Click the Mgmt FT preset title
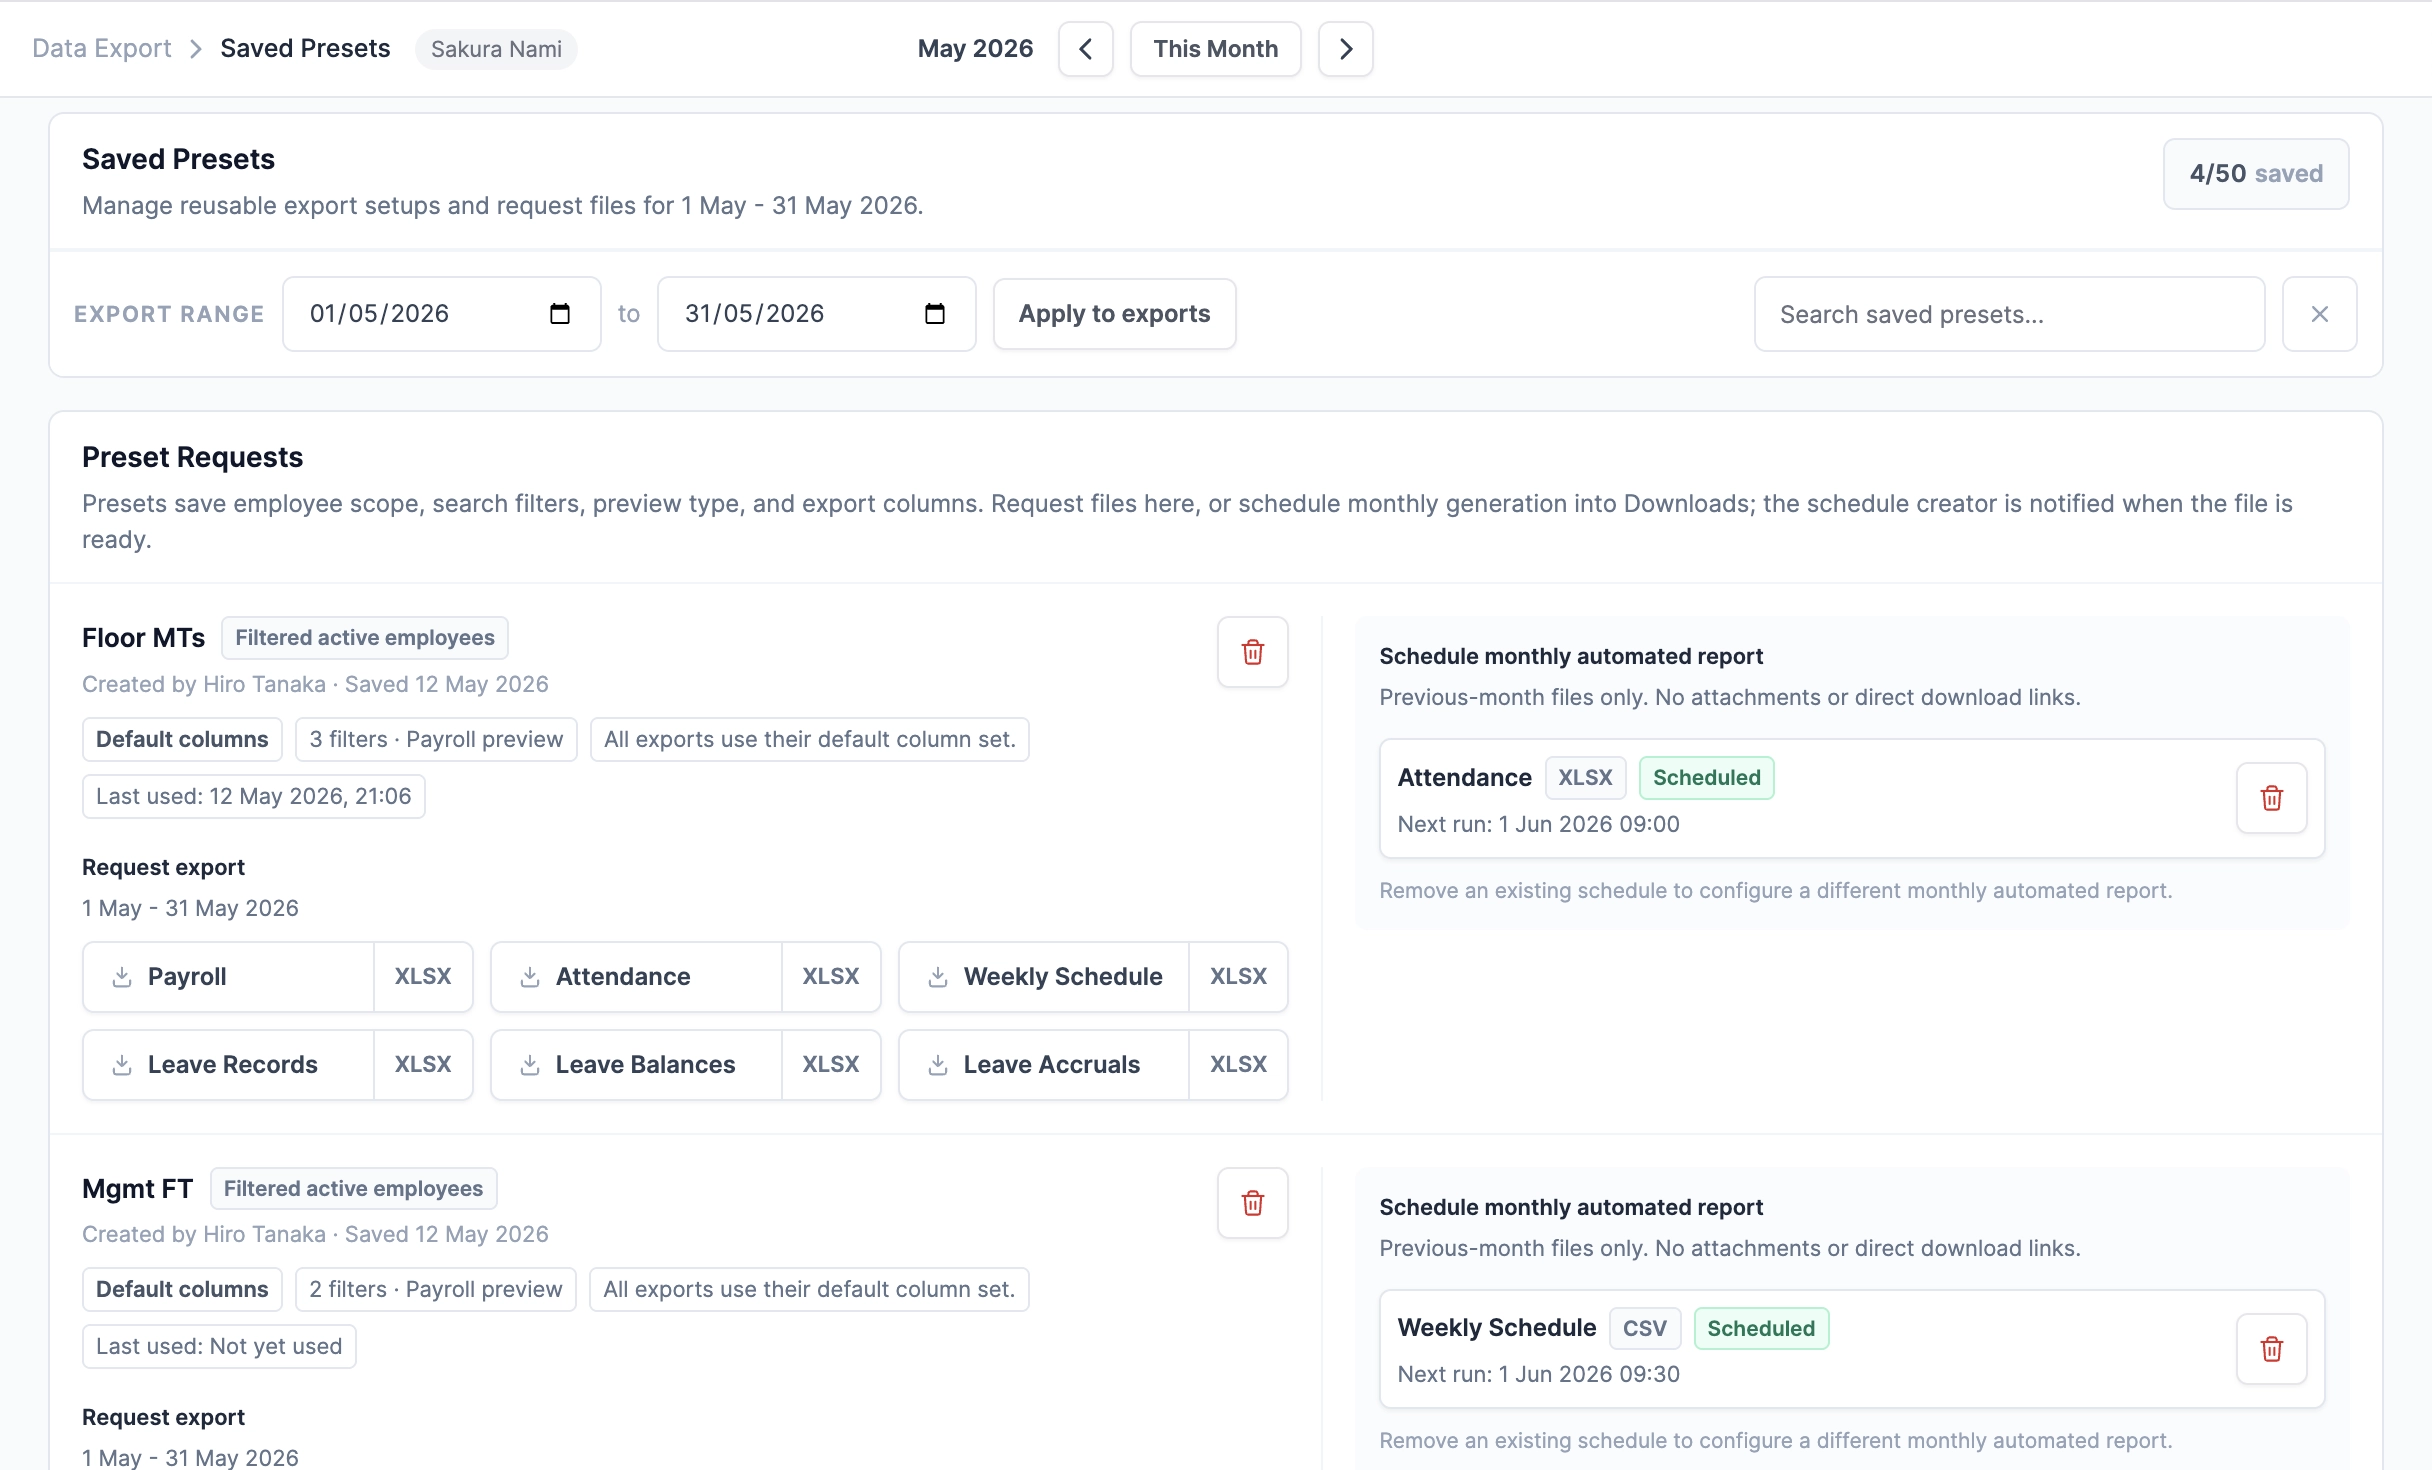 (137, 1189)
